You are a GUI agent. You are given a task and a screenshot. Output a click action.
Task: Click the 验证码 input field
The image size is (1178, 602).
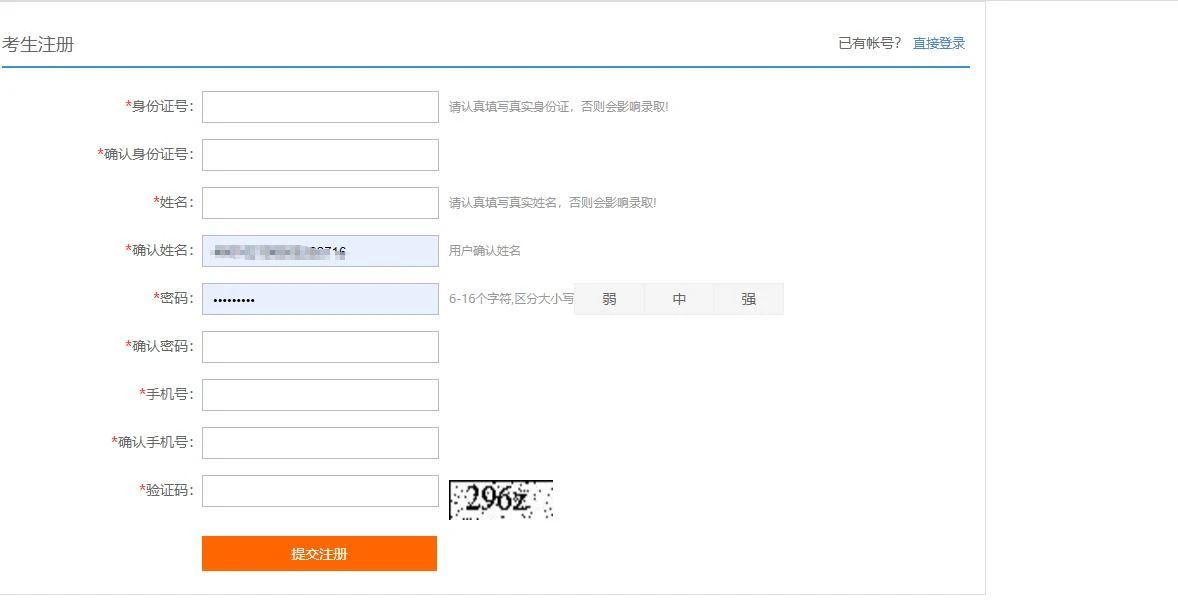point(320,491)
